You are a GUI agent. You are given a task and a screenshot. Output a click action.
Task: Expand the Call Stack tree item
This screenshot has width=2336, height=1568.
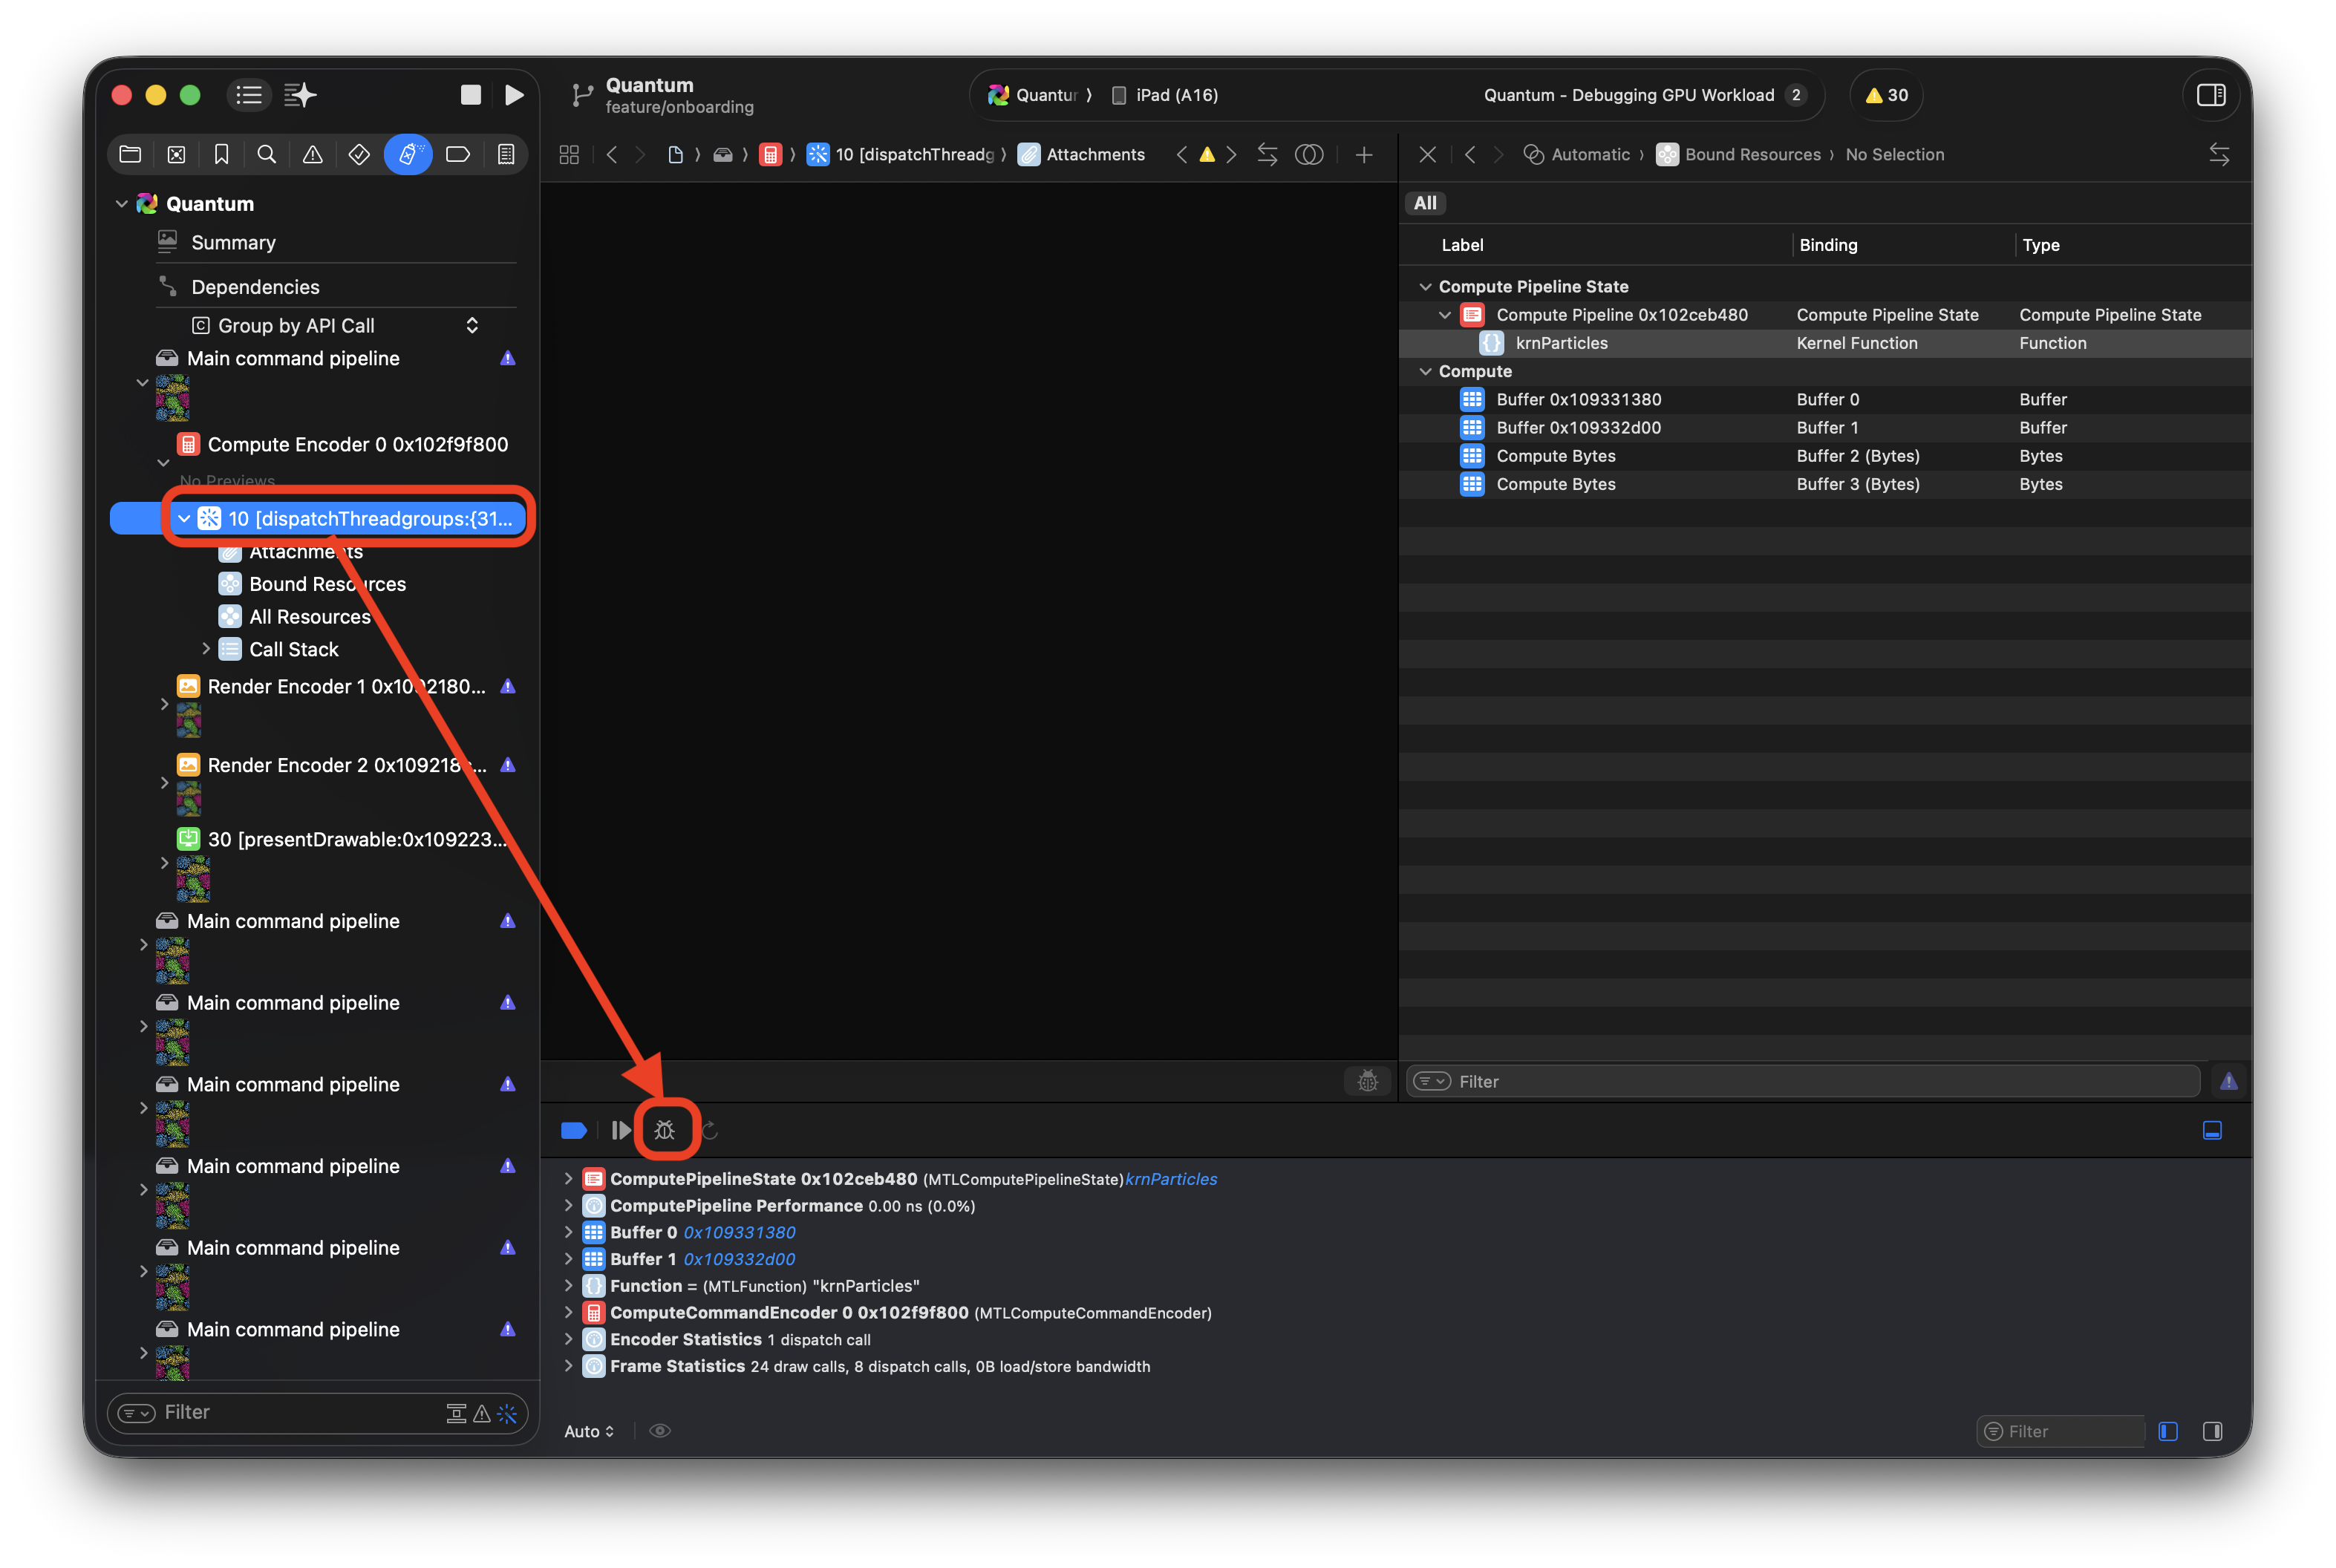point(206,649)
